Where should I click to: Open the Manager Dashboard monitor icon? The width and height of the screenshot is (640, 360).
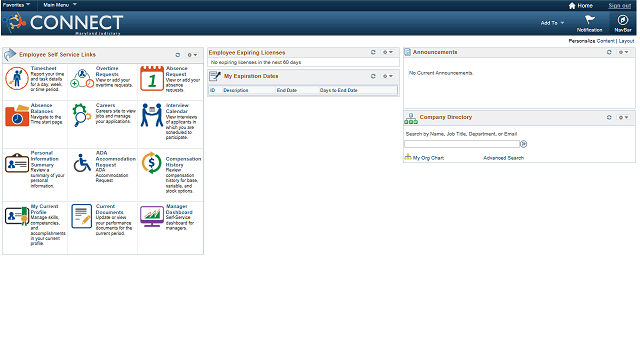(152, 216)
